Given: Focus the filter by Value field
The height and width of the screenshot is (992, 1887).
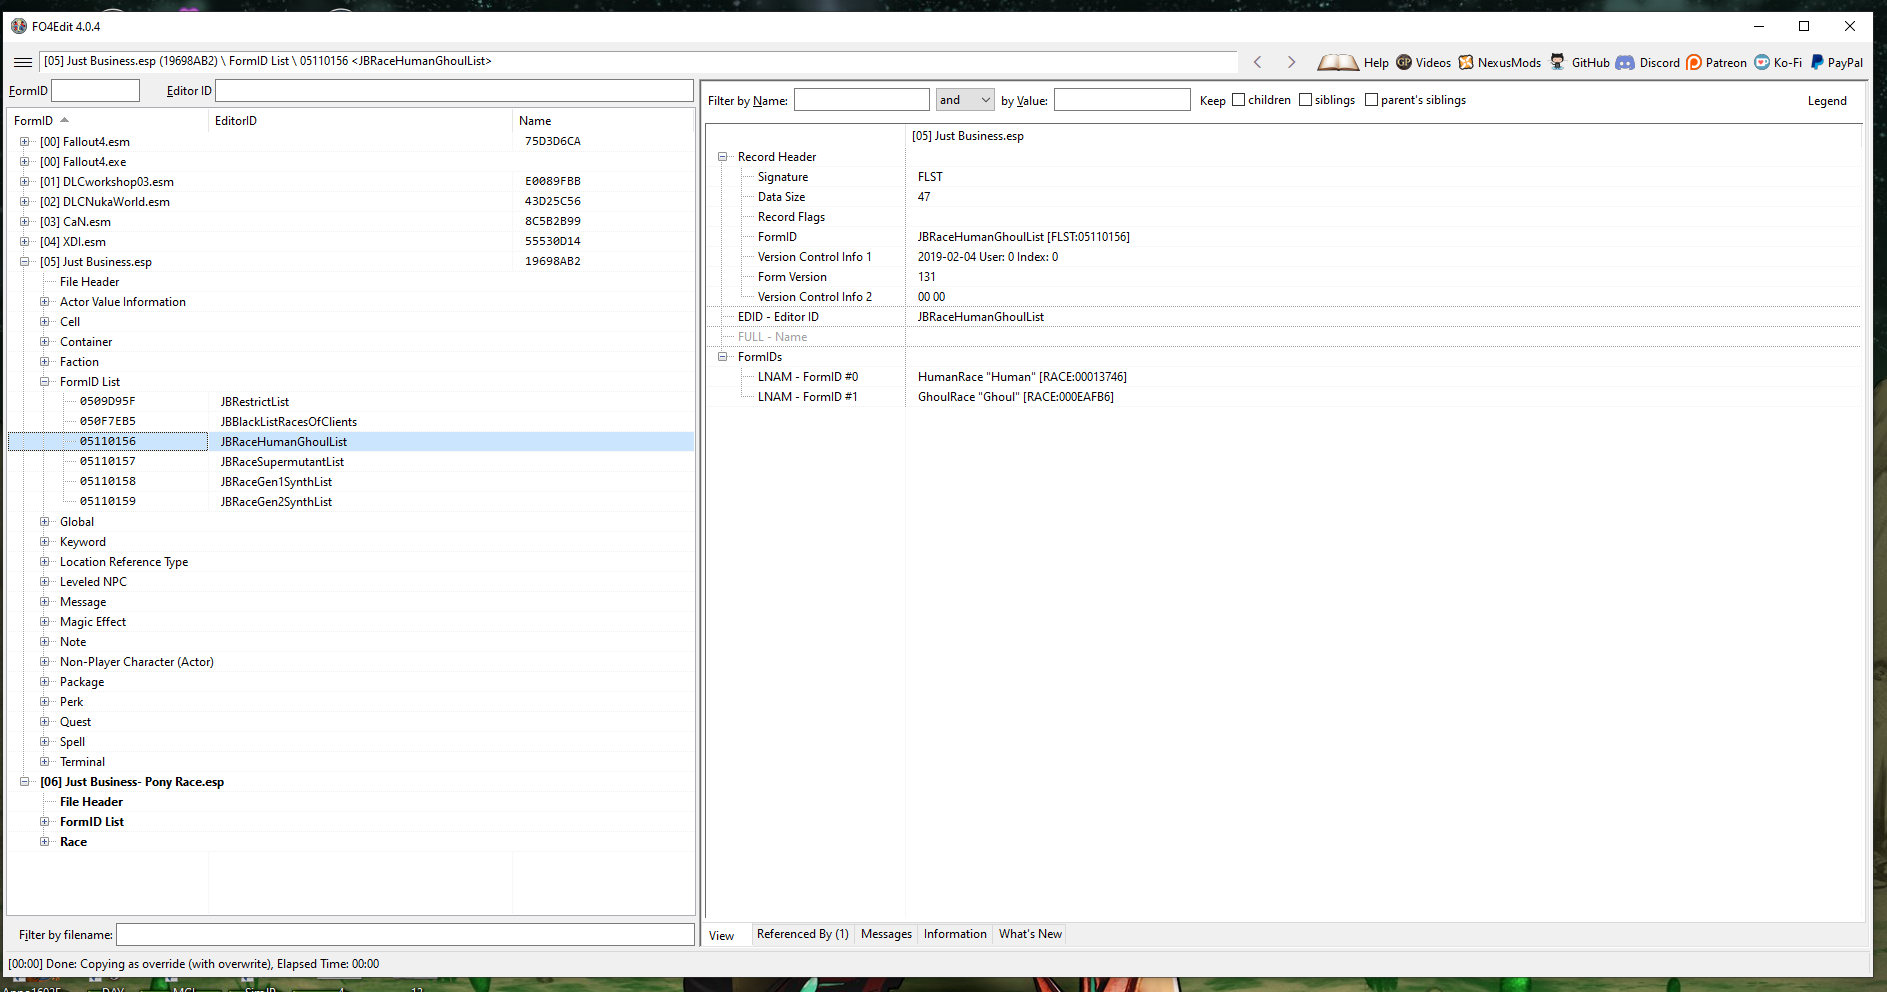Looking at the screenshot, I should [x=1122, y=100].
